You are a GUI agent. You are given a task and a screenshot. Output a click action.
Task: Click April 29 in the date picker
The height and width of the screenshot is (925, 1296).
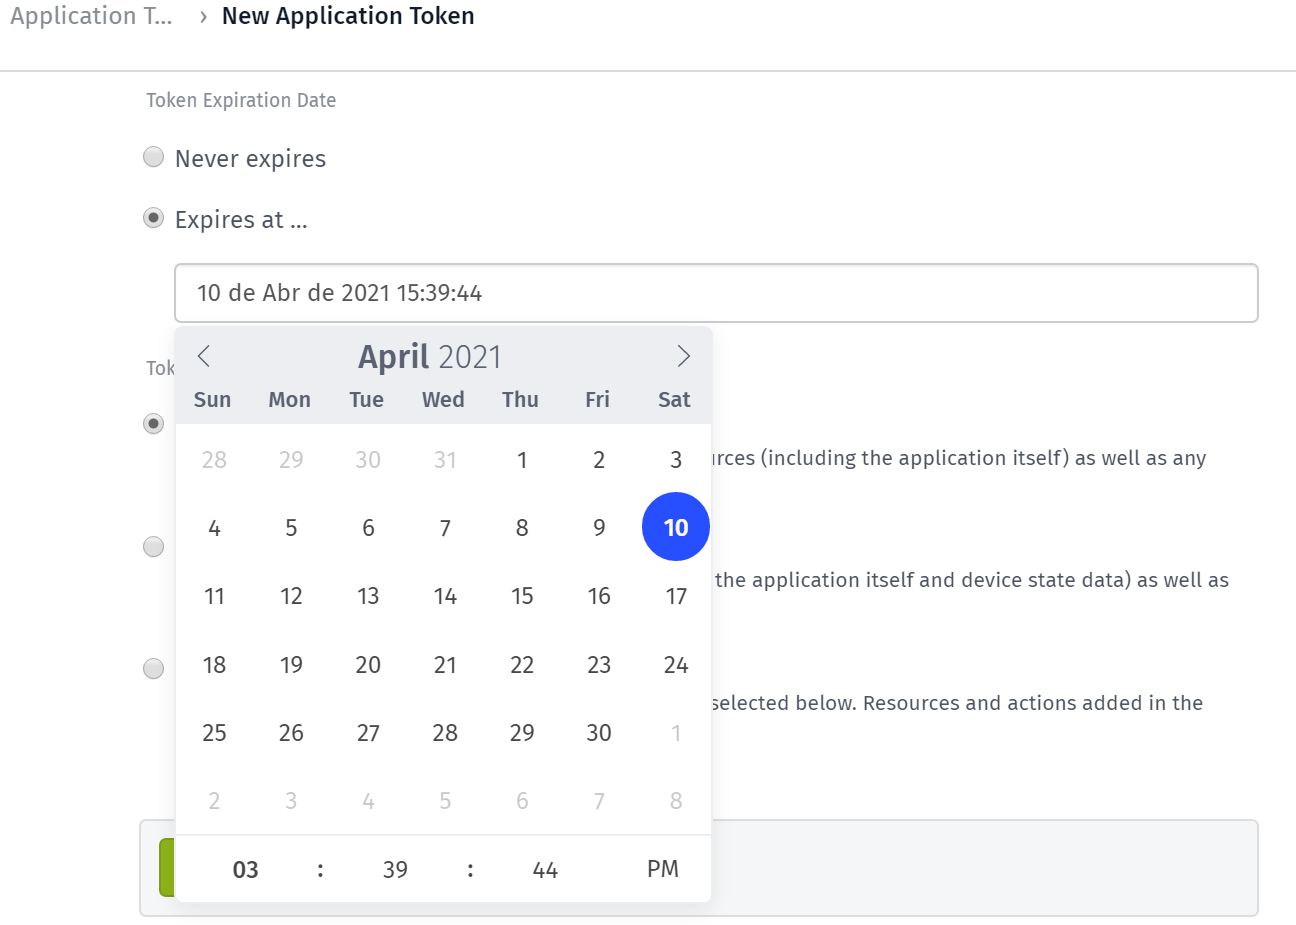[x=522, y=733]
